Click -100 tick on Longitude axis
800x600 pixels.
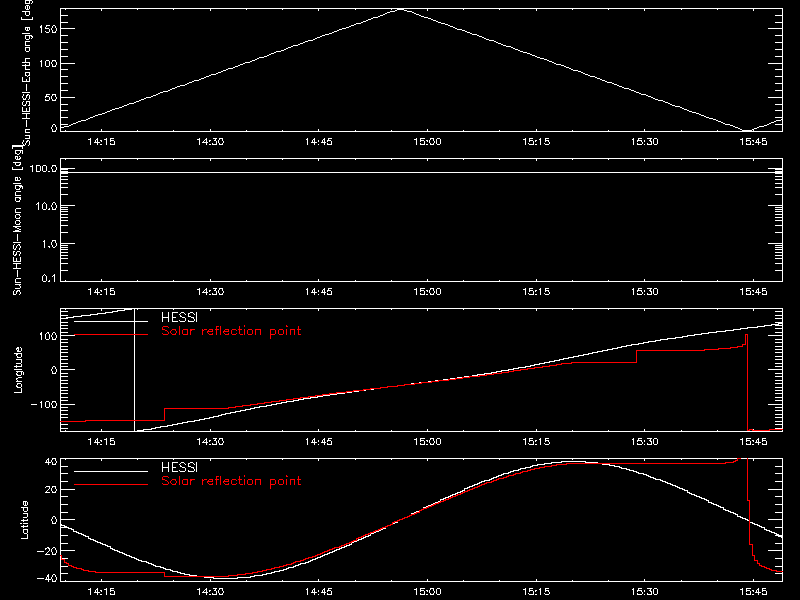pos(44,404)
